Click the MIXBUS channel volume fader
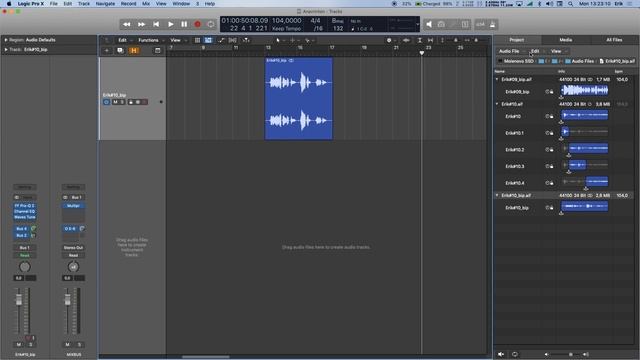Screen dimensions: 640x360 67,300
